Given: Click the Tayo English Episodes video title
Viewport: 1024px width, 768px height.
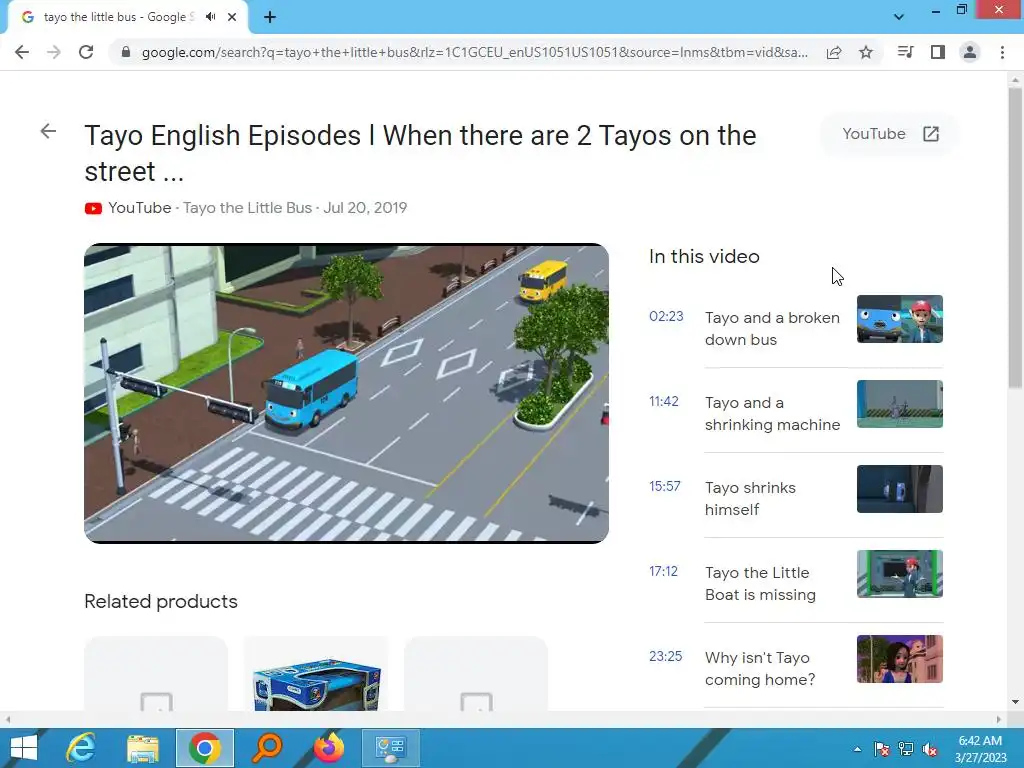Looking at the screenshot, I should tap(420, 153).
